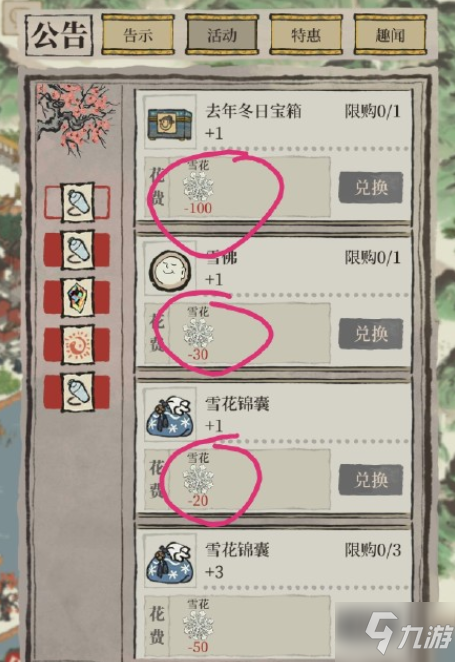Switch to the 活动 tab

[222, 35]
